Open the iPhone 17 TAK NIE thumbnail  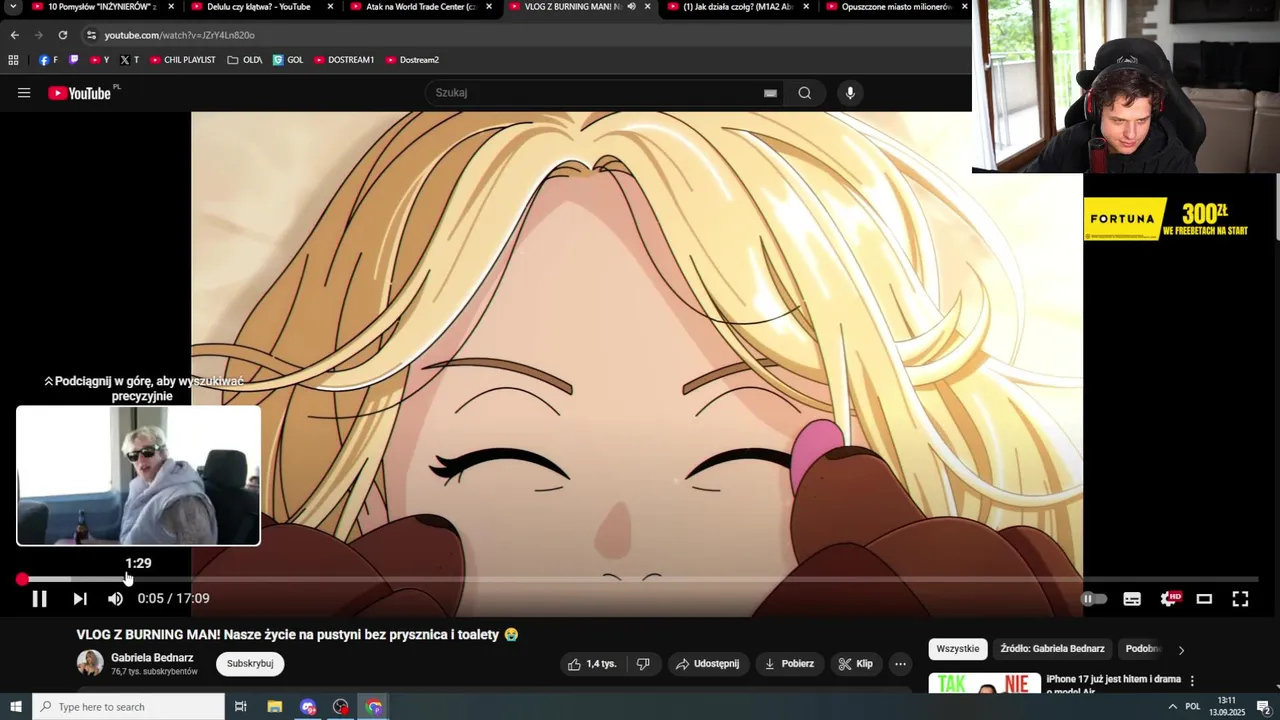pos(985,683)
